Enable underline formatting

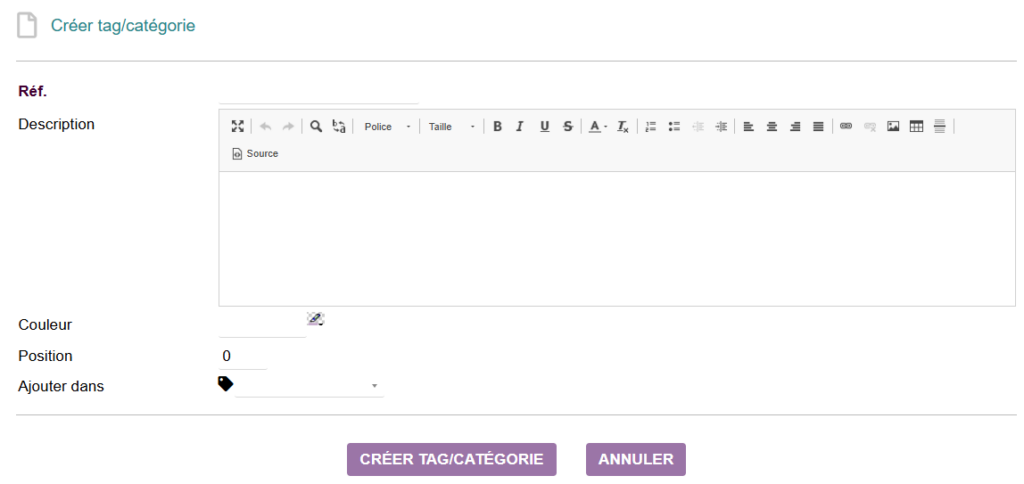pos(544,127)
